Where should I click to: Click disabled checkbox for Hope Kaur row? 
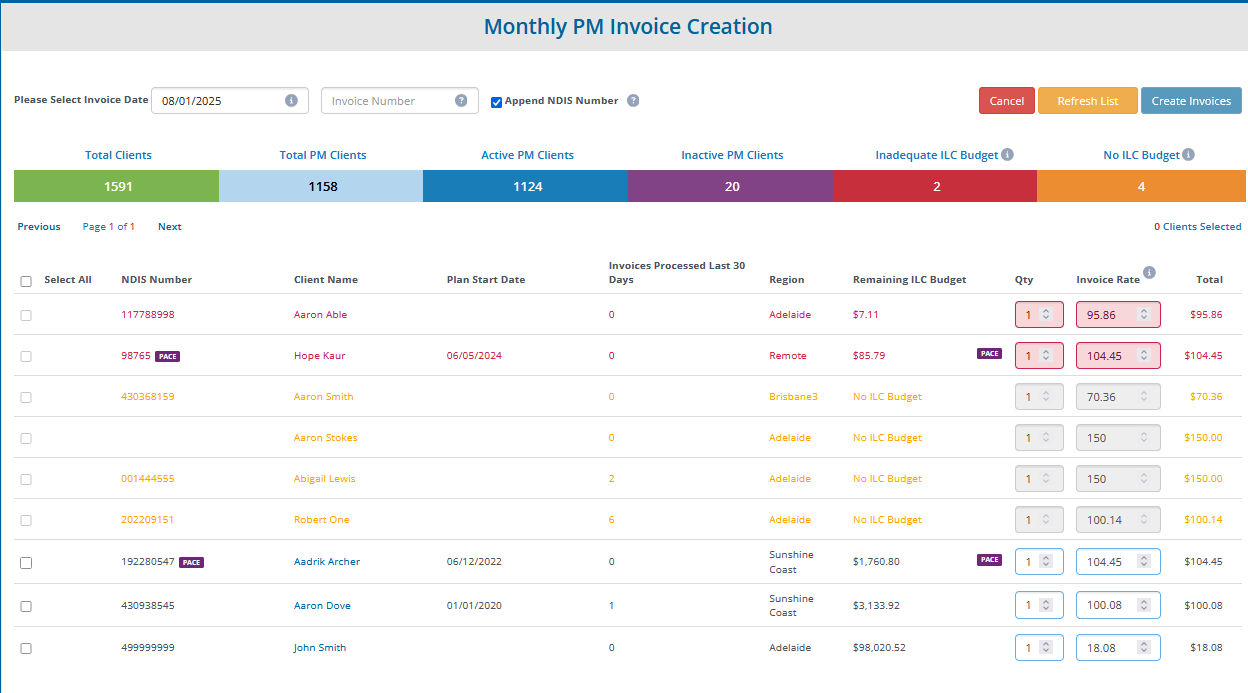(x=26, y=356)
